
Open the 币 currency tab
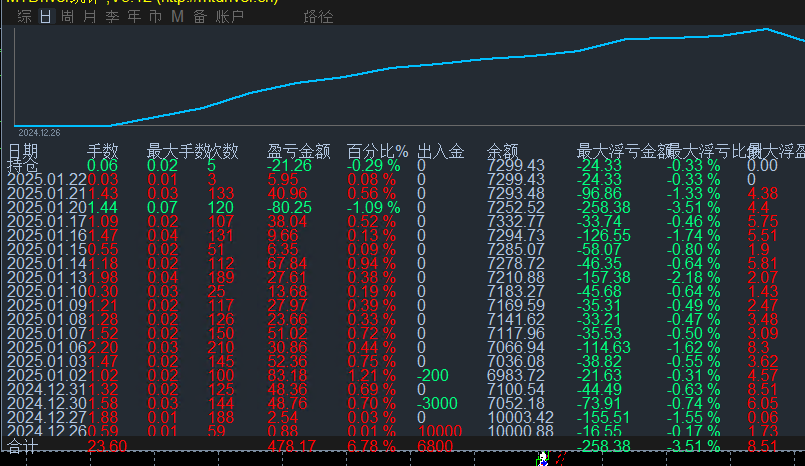click(x=156, y=16)
